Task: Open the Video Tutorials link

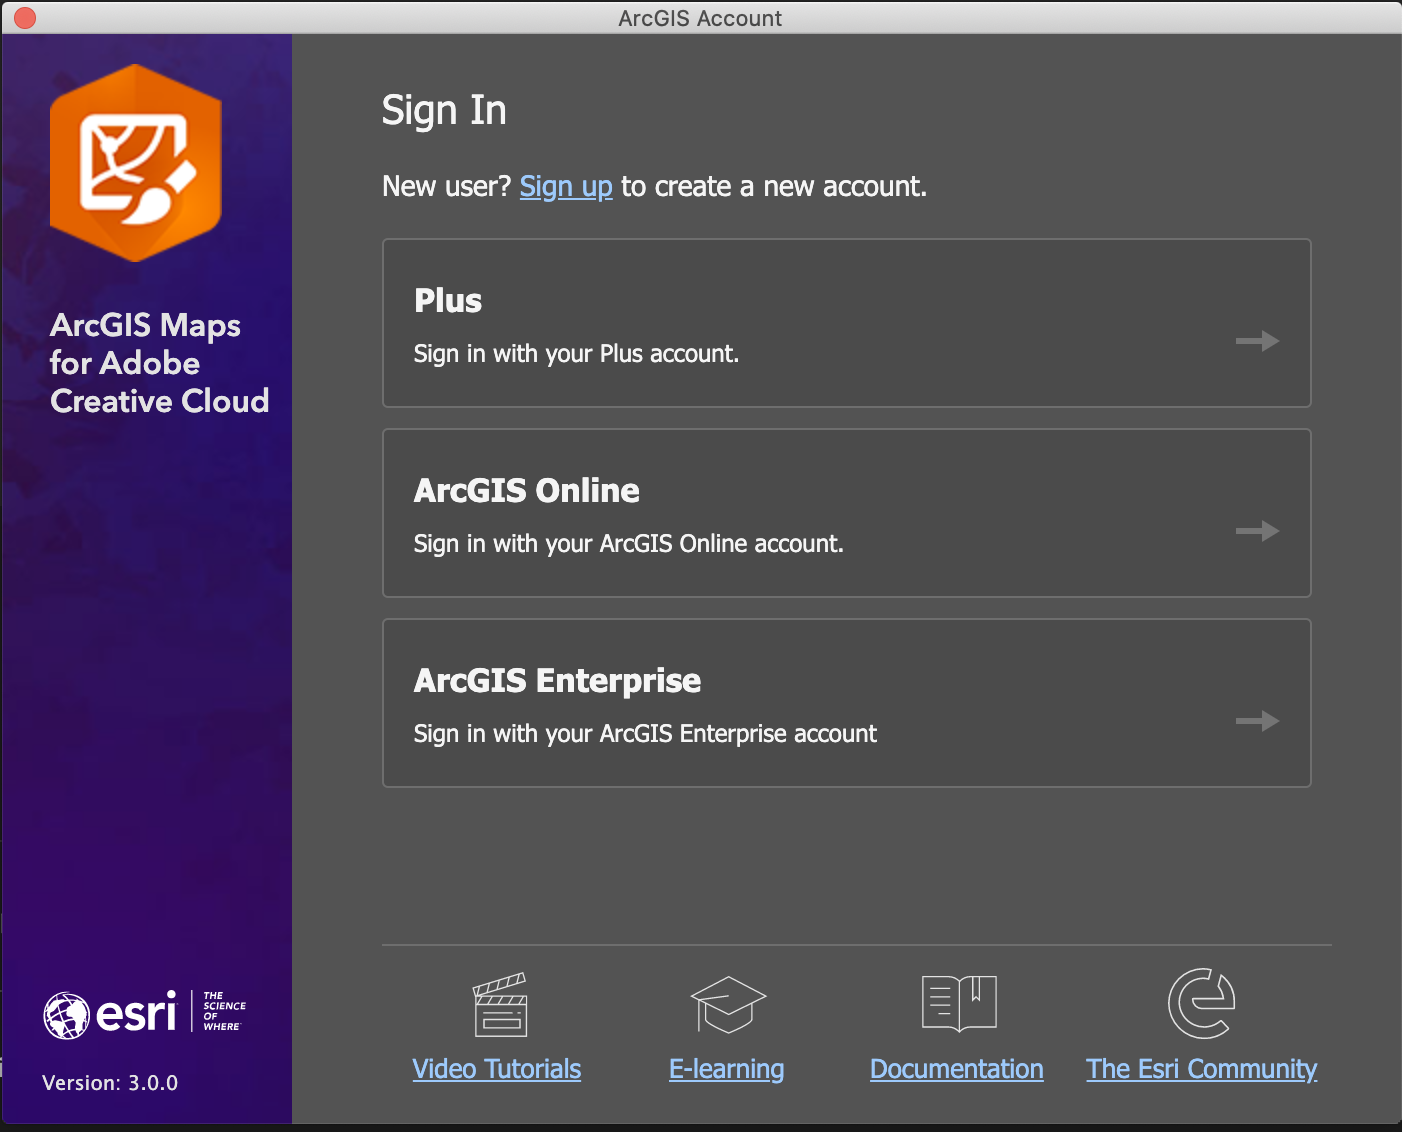Action: click(497, 1069)
